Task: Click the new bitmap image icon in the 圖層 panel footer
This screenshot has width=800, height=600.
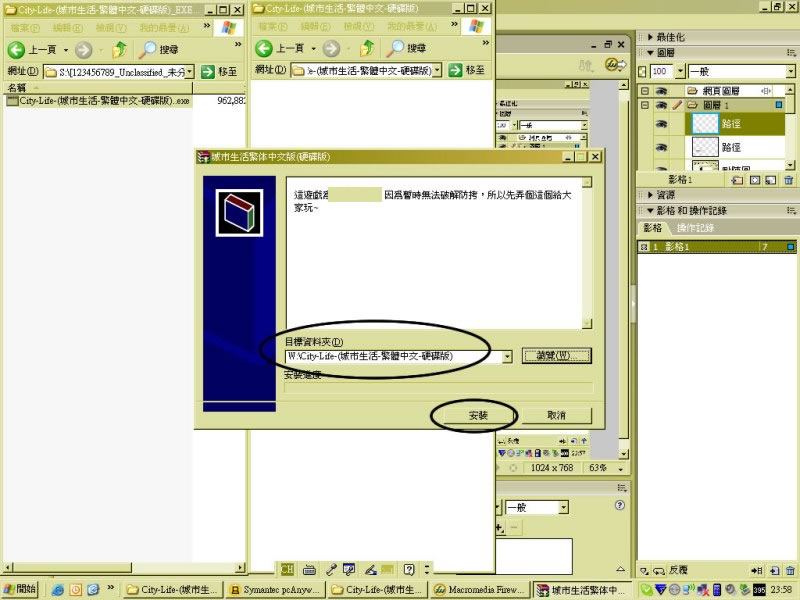Action: point(771,180)
